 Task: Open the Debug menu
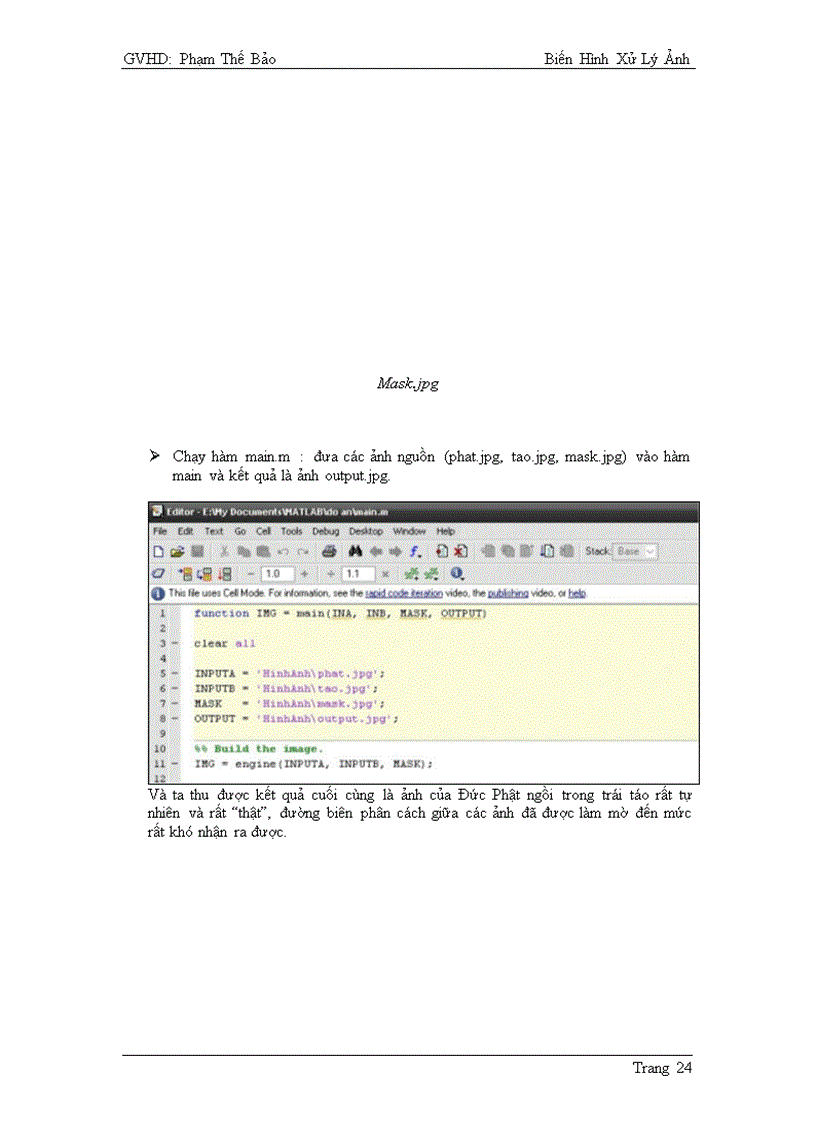click(x=325, y=531)
